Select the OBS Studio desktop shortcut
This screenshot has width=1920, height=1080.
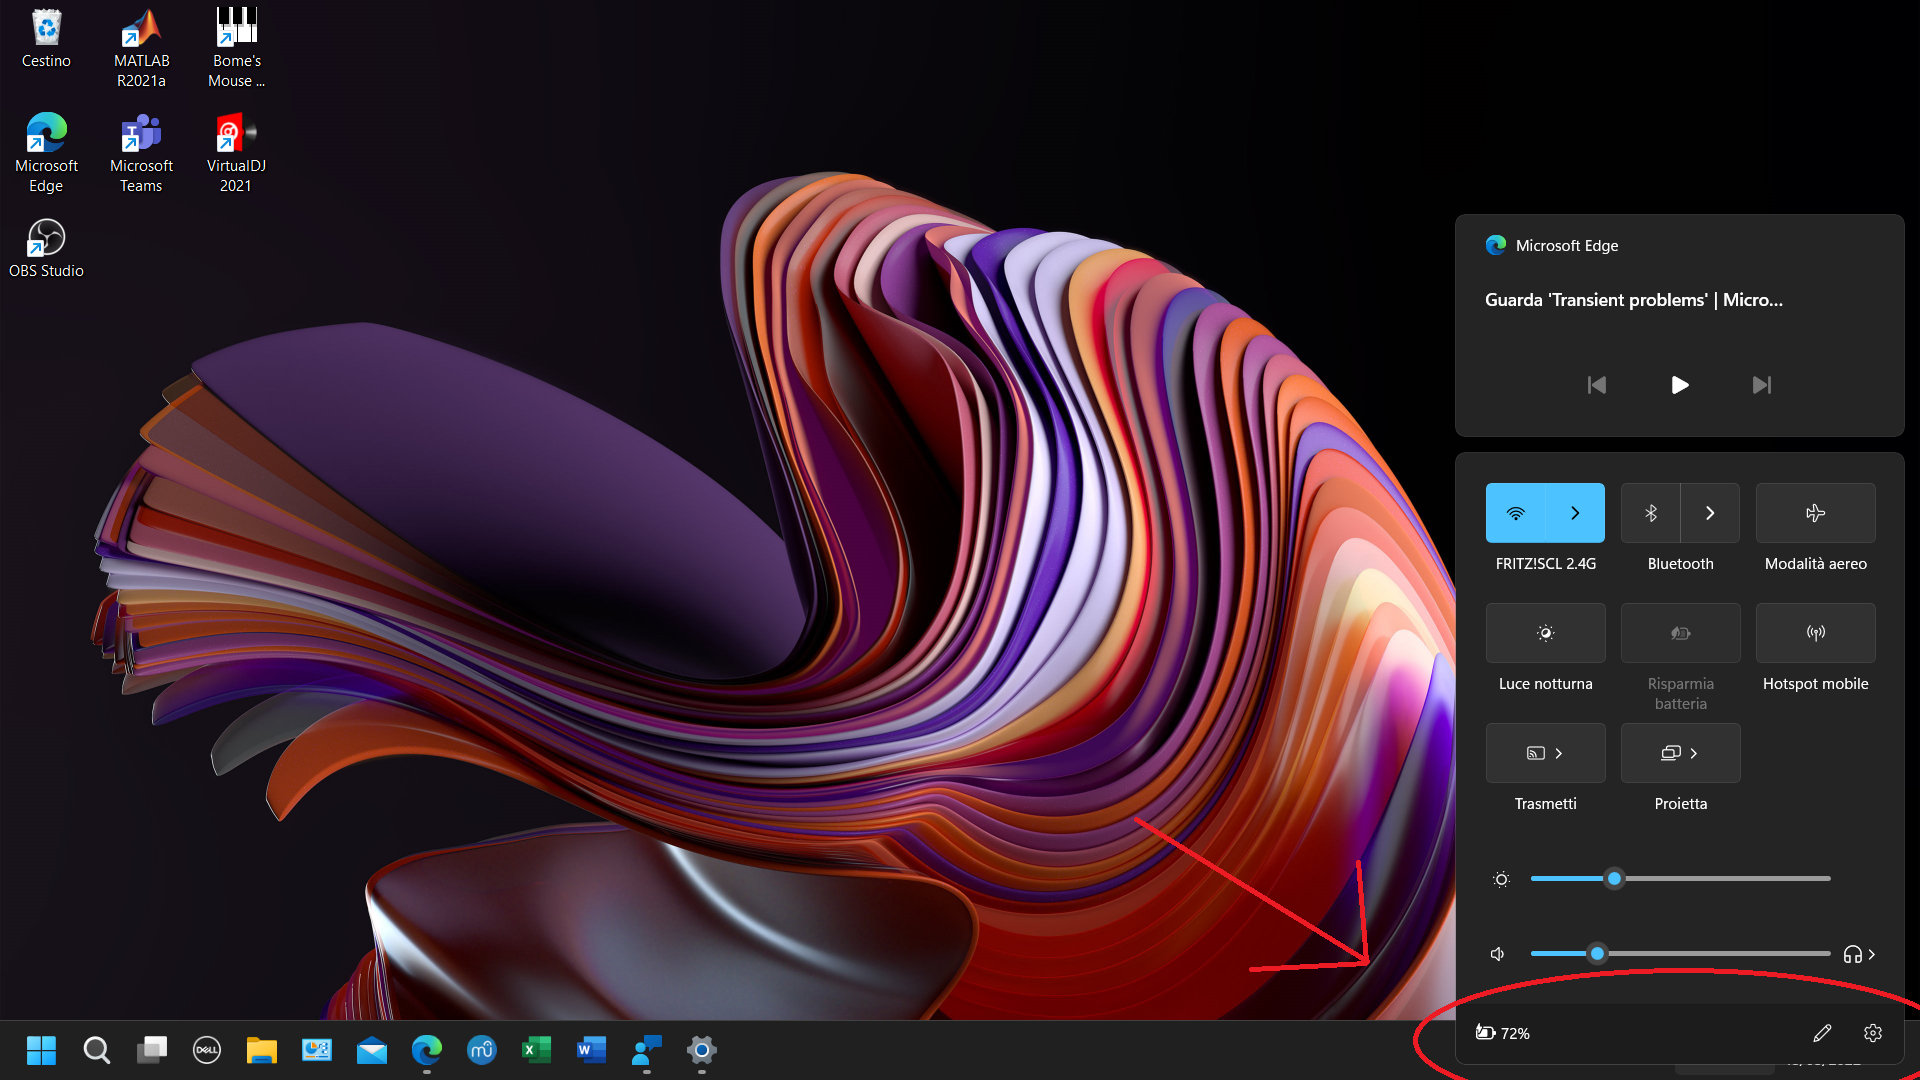point(46,249)
